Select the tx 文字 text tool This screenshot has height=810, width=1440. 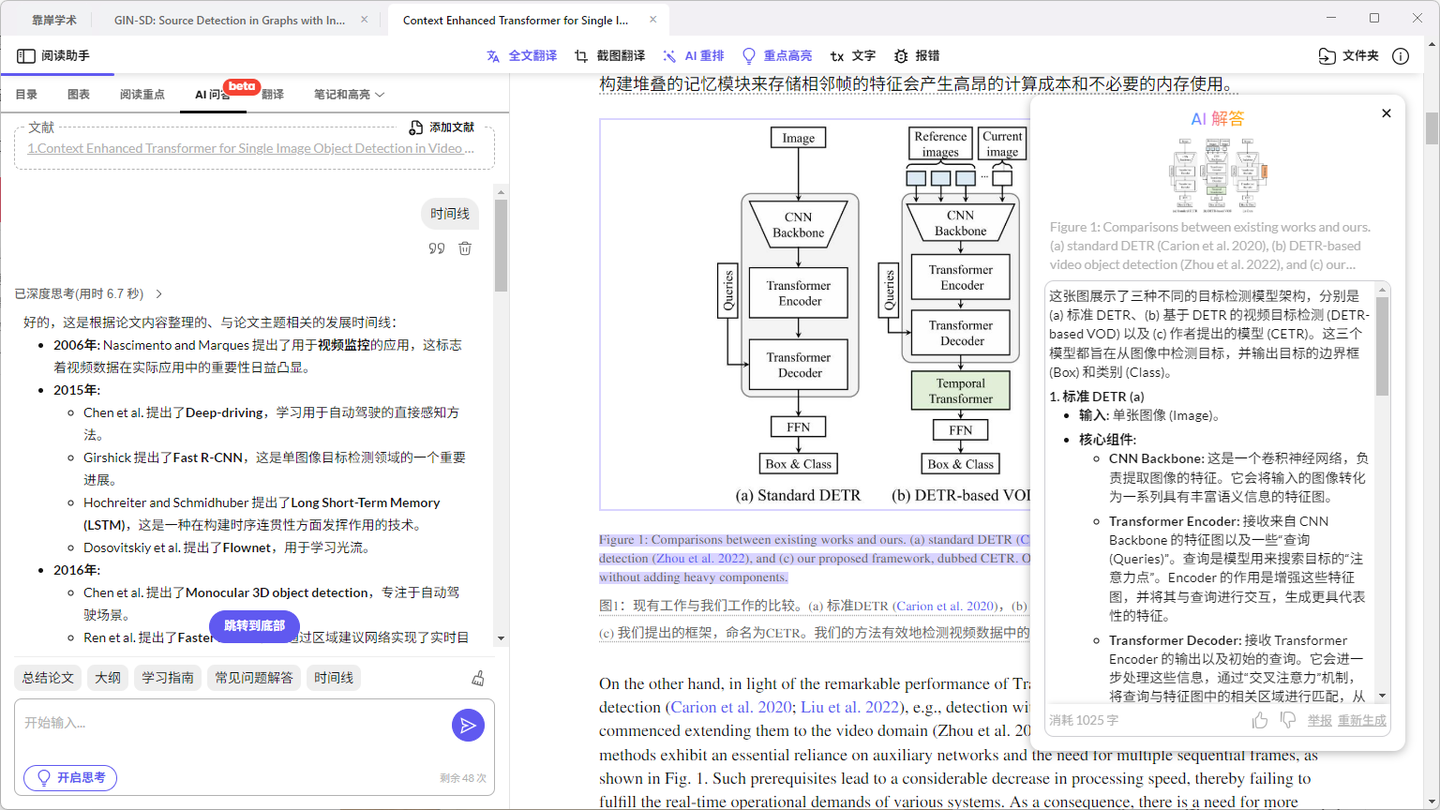pos(853,55)
